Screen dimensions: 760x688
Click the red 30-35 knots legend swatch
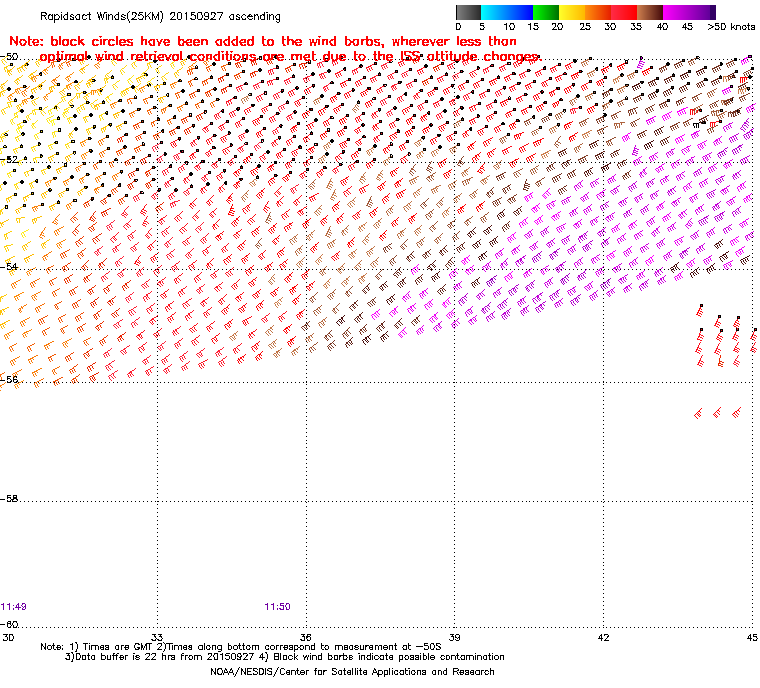tap(624, 12)
